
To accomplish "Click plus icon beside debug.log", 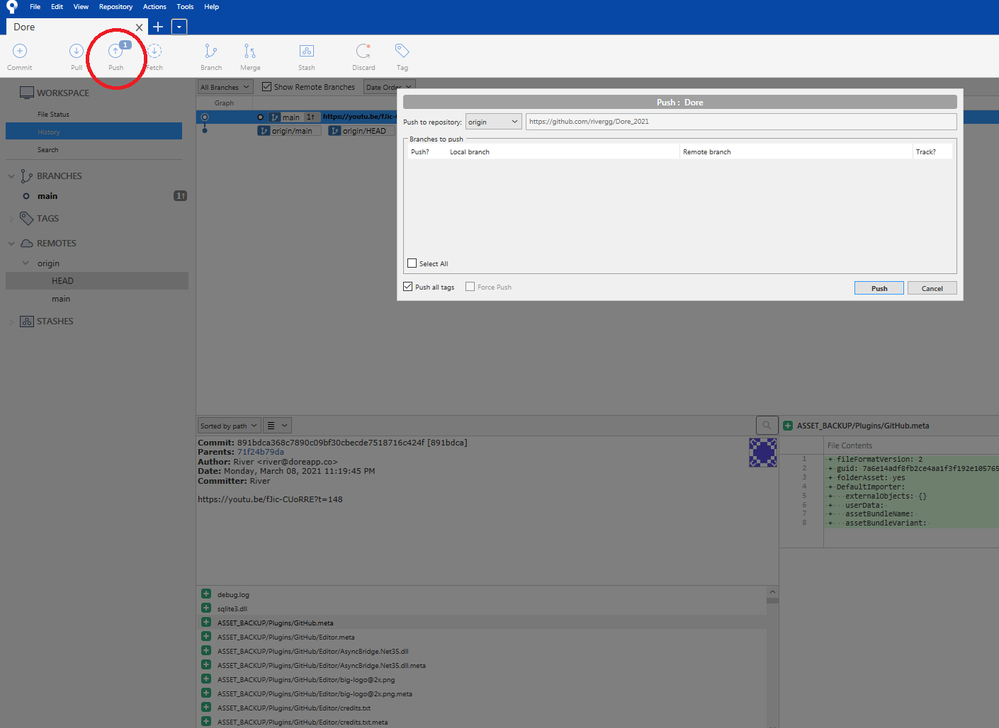I will click(206, 594).
